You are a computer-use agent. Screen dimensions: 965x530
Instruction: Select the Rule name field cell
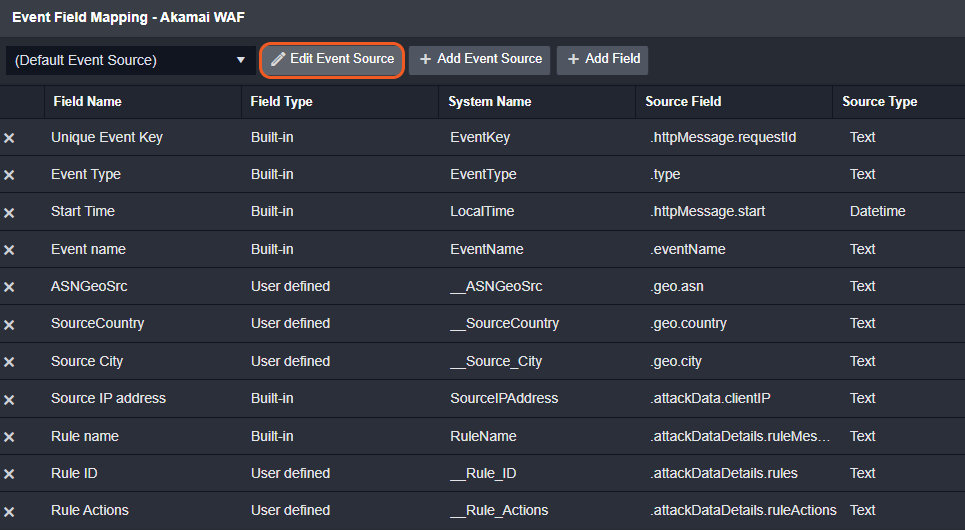[x=84, y=436]
